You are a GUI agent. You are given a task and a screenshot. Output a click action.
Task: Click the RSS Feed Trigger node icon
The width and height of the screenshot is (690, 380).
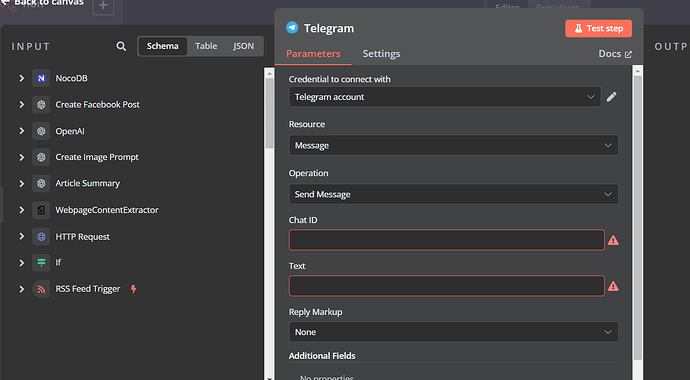click(x=41, y=289)
